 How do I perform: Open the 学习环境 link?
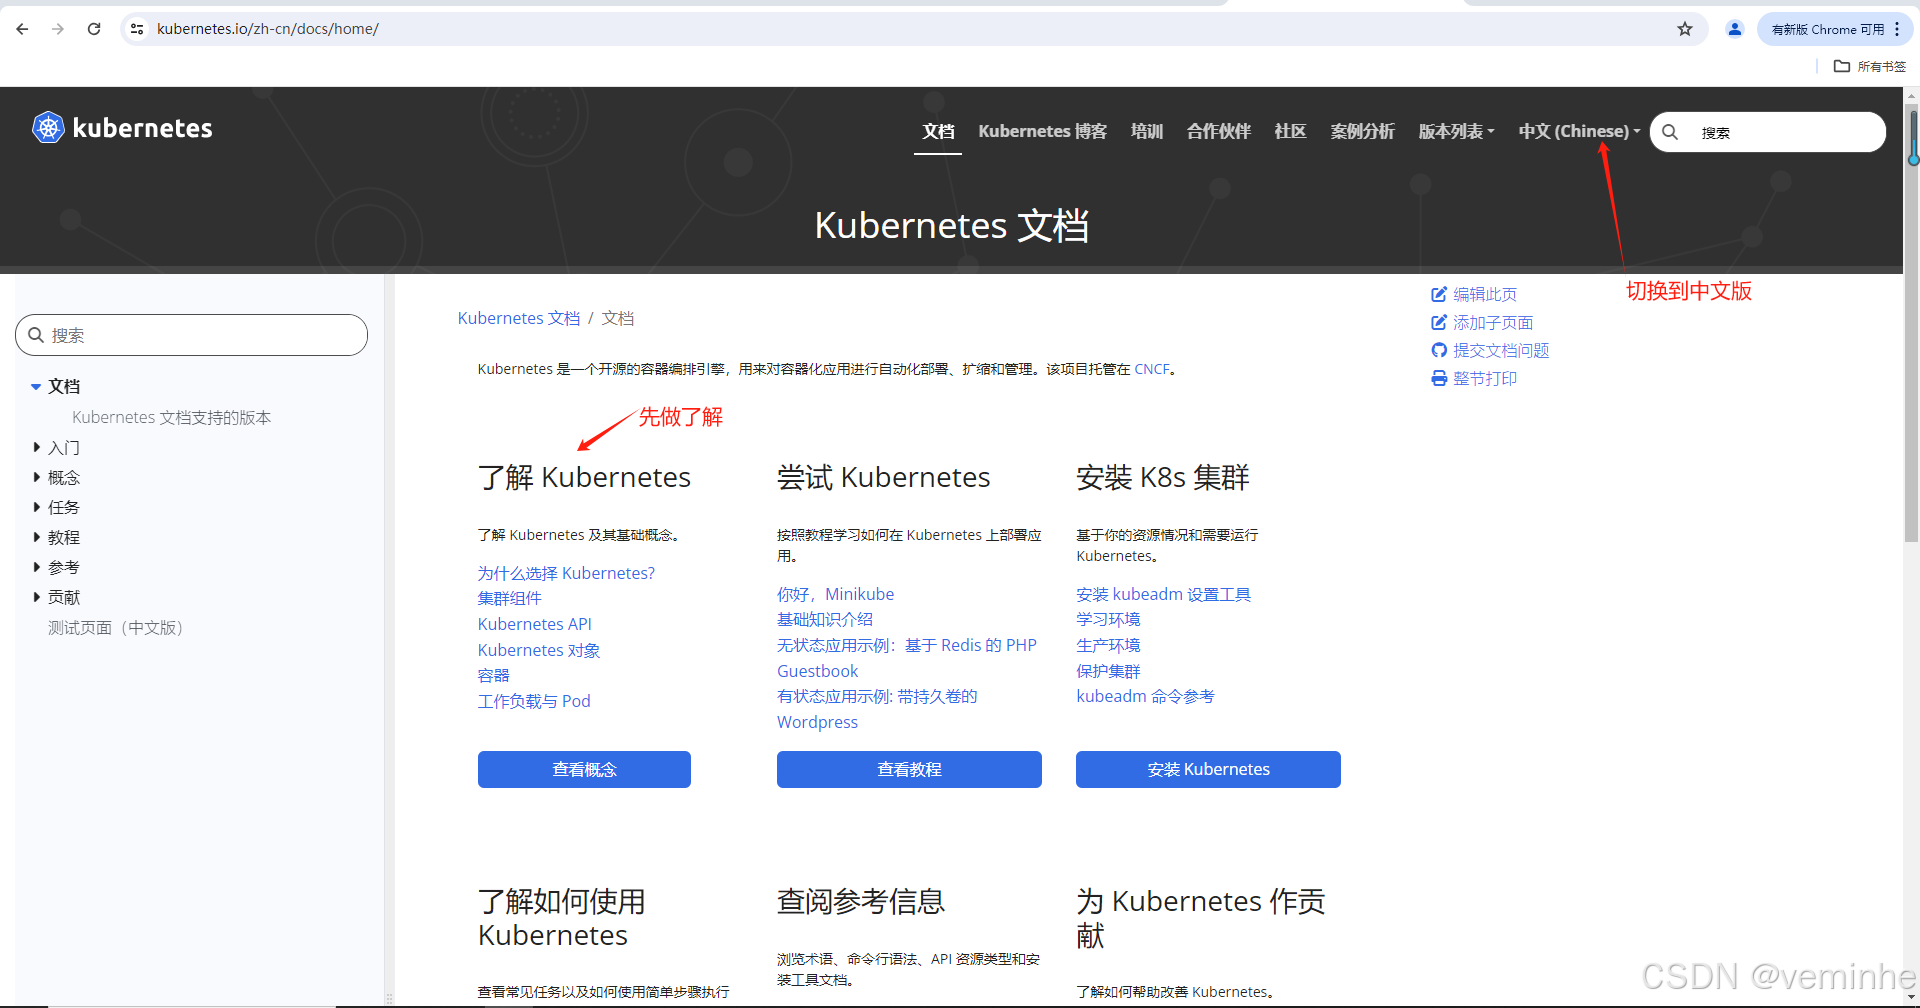tap(1108, 619)
